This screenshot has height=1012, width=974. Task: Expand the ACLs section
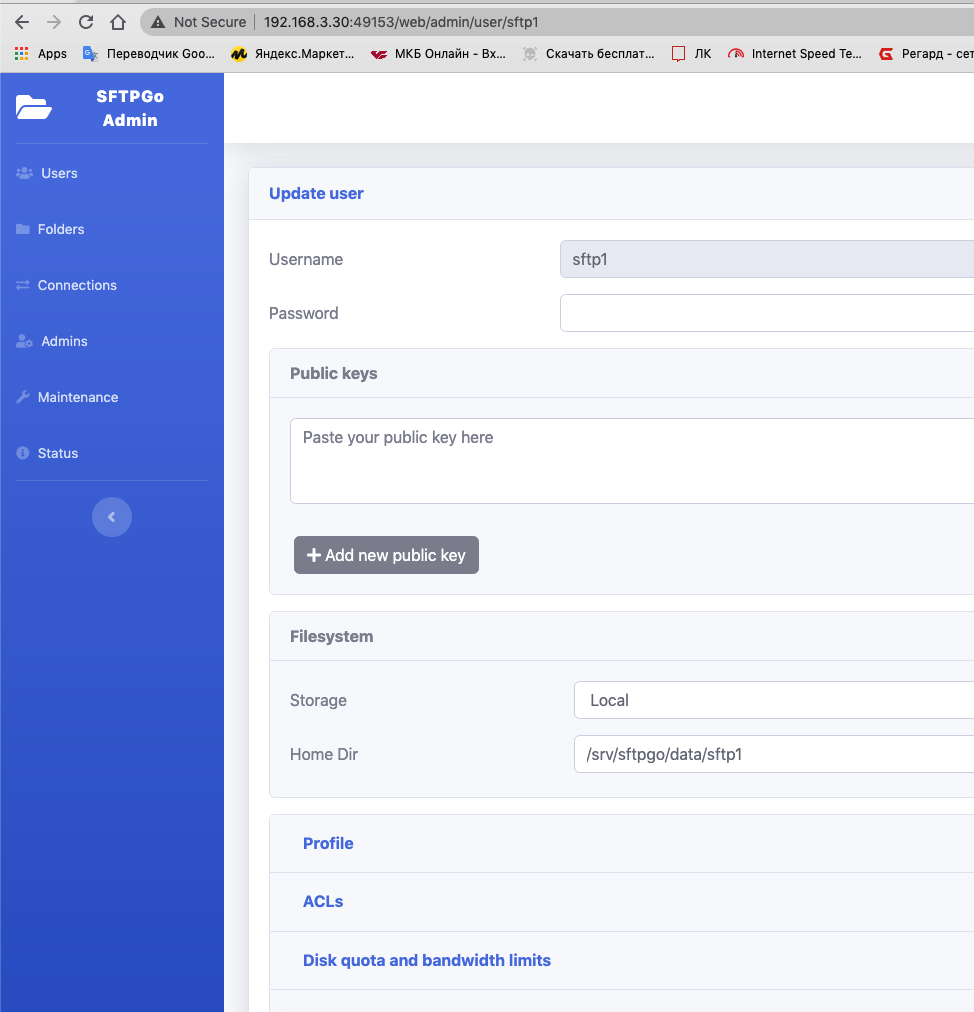click(323, 902)
